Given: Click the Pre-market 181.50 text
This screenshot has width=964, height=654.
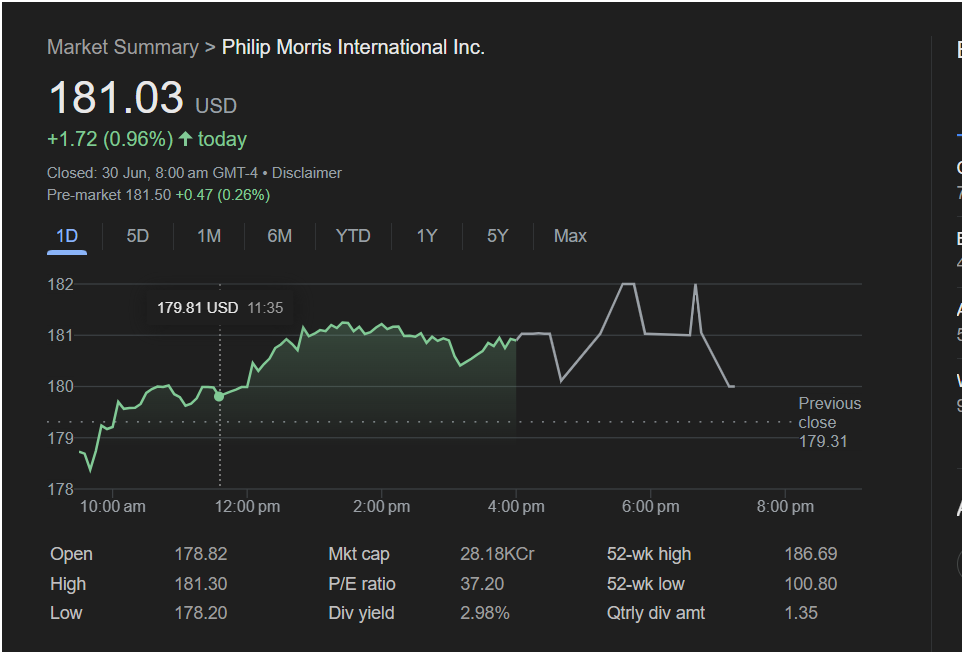Looking at the screenshot, I should coord(109,195).
